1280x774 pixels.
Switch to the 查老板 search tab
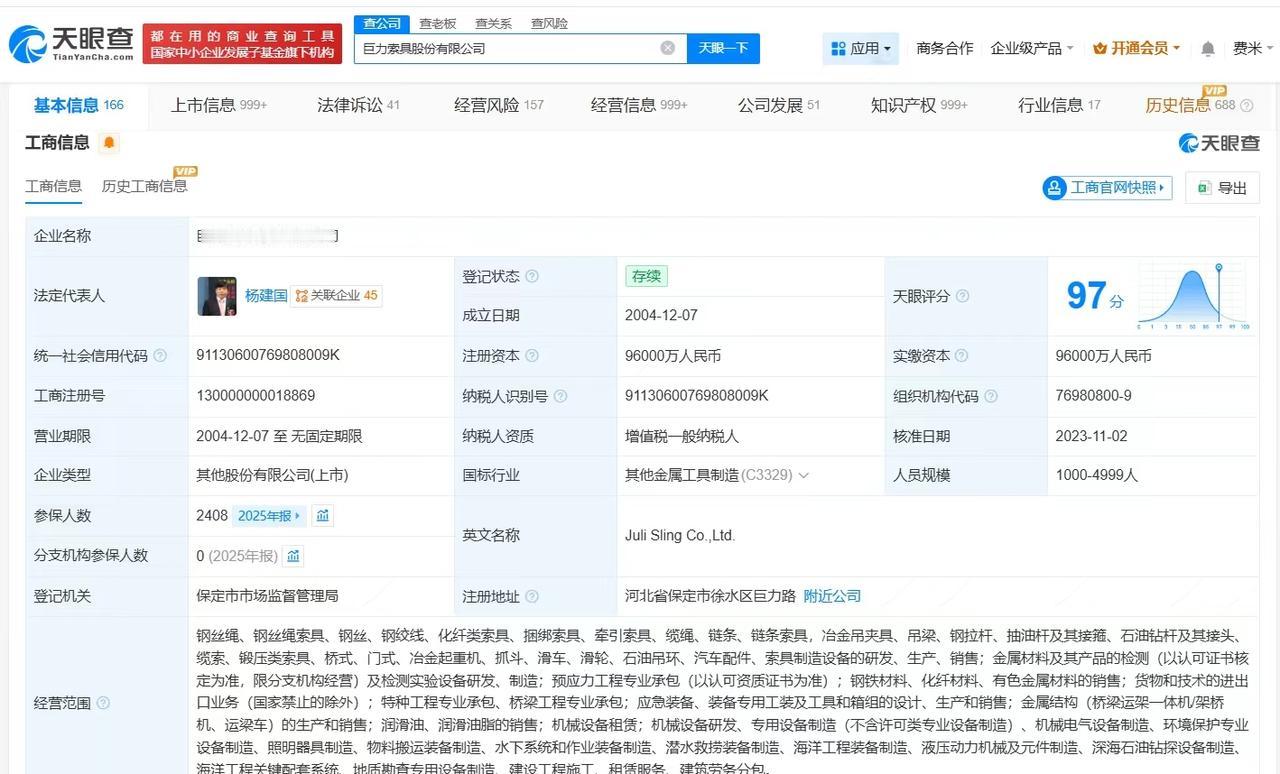pos(437,23)
